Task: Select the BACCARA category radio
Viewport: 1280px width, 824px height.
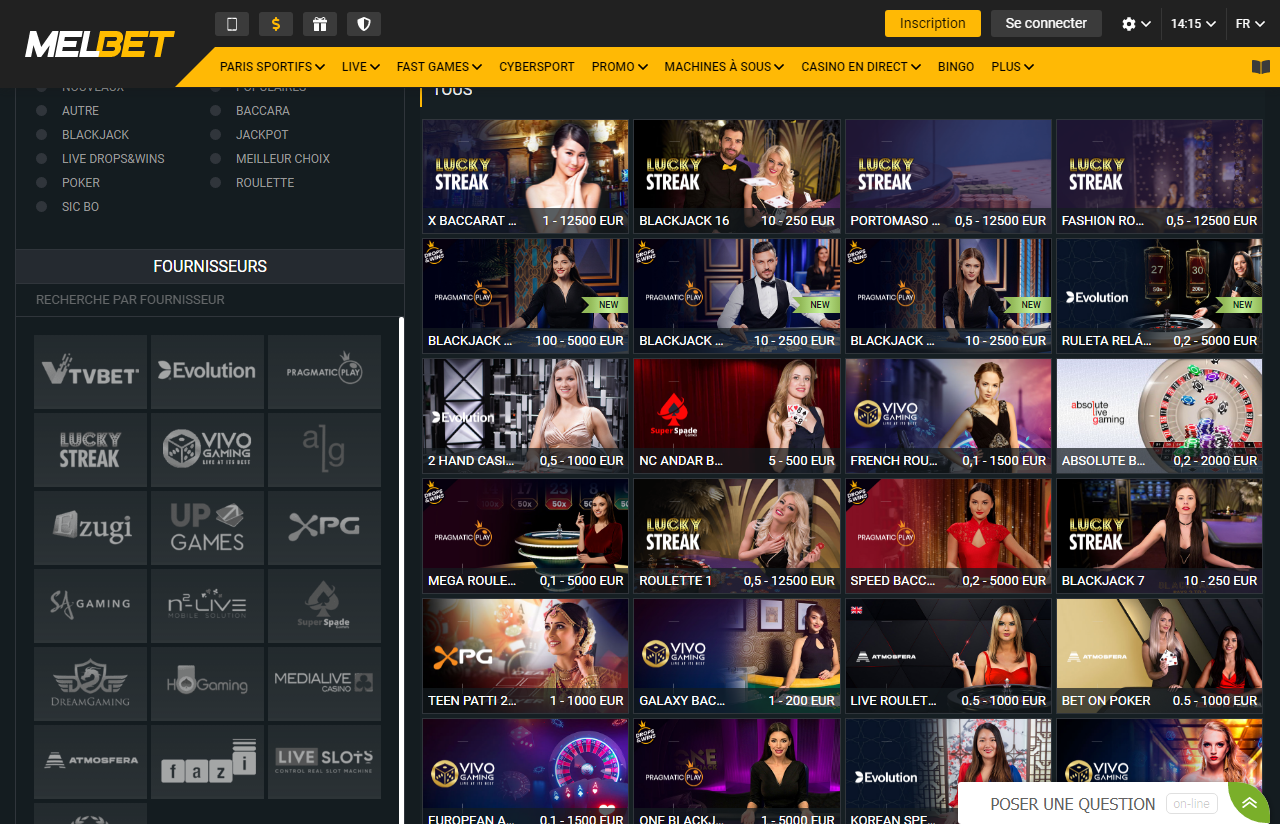Action: (216, 111)
